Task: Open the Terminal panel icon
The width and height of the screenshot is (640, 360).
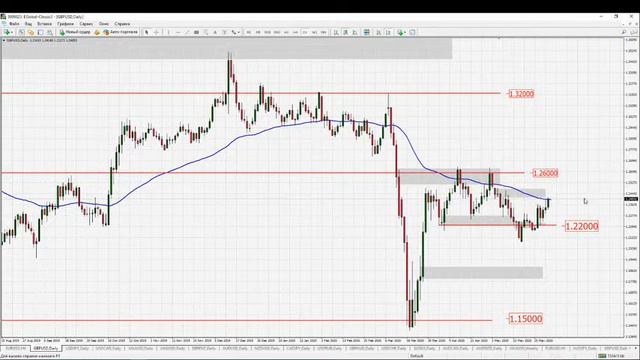Action: pos(40,32)
